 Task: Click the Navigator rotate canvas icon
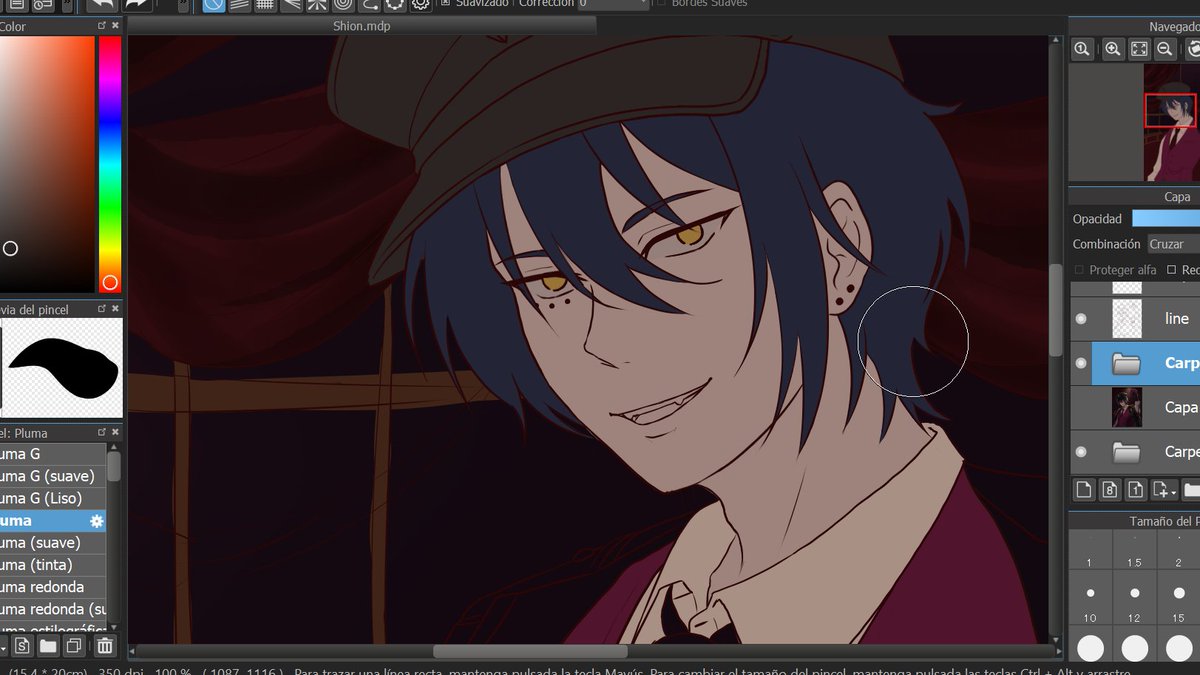point(1193,49)
